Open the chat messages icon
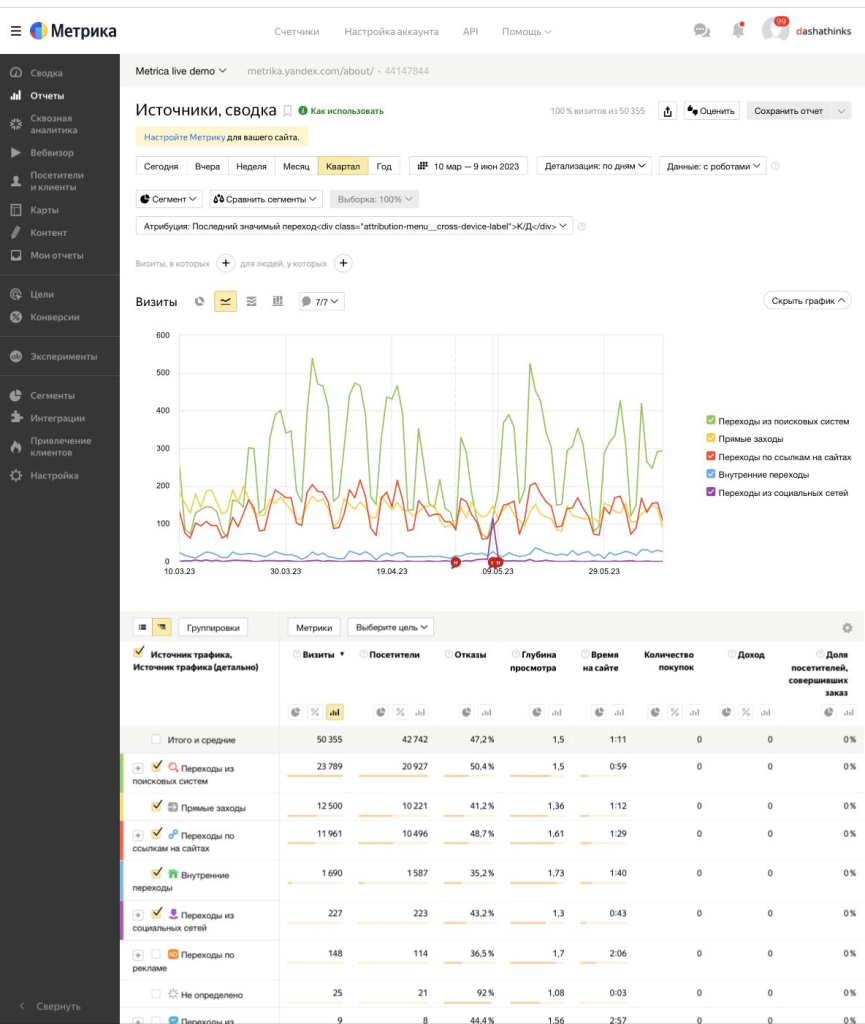 coord(702,31)
